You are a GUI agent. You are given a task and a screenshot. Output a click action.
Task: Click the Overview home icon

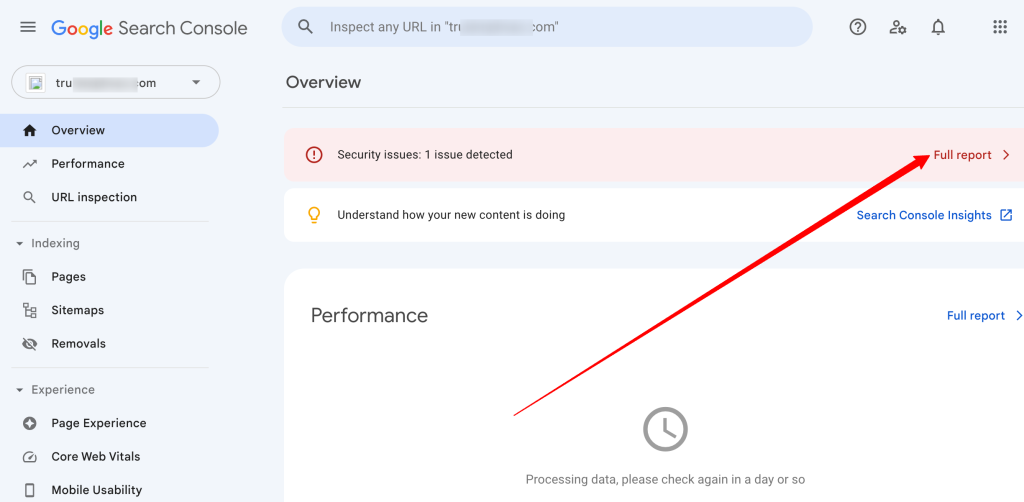click(x=29, y=130)
